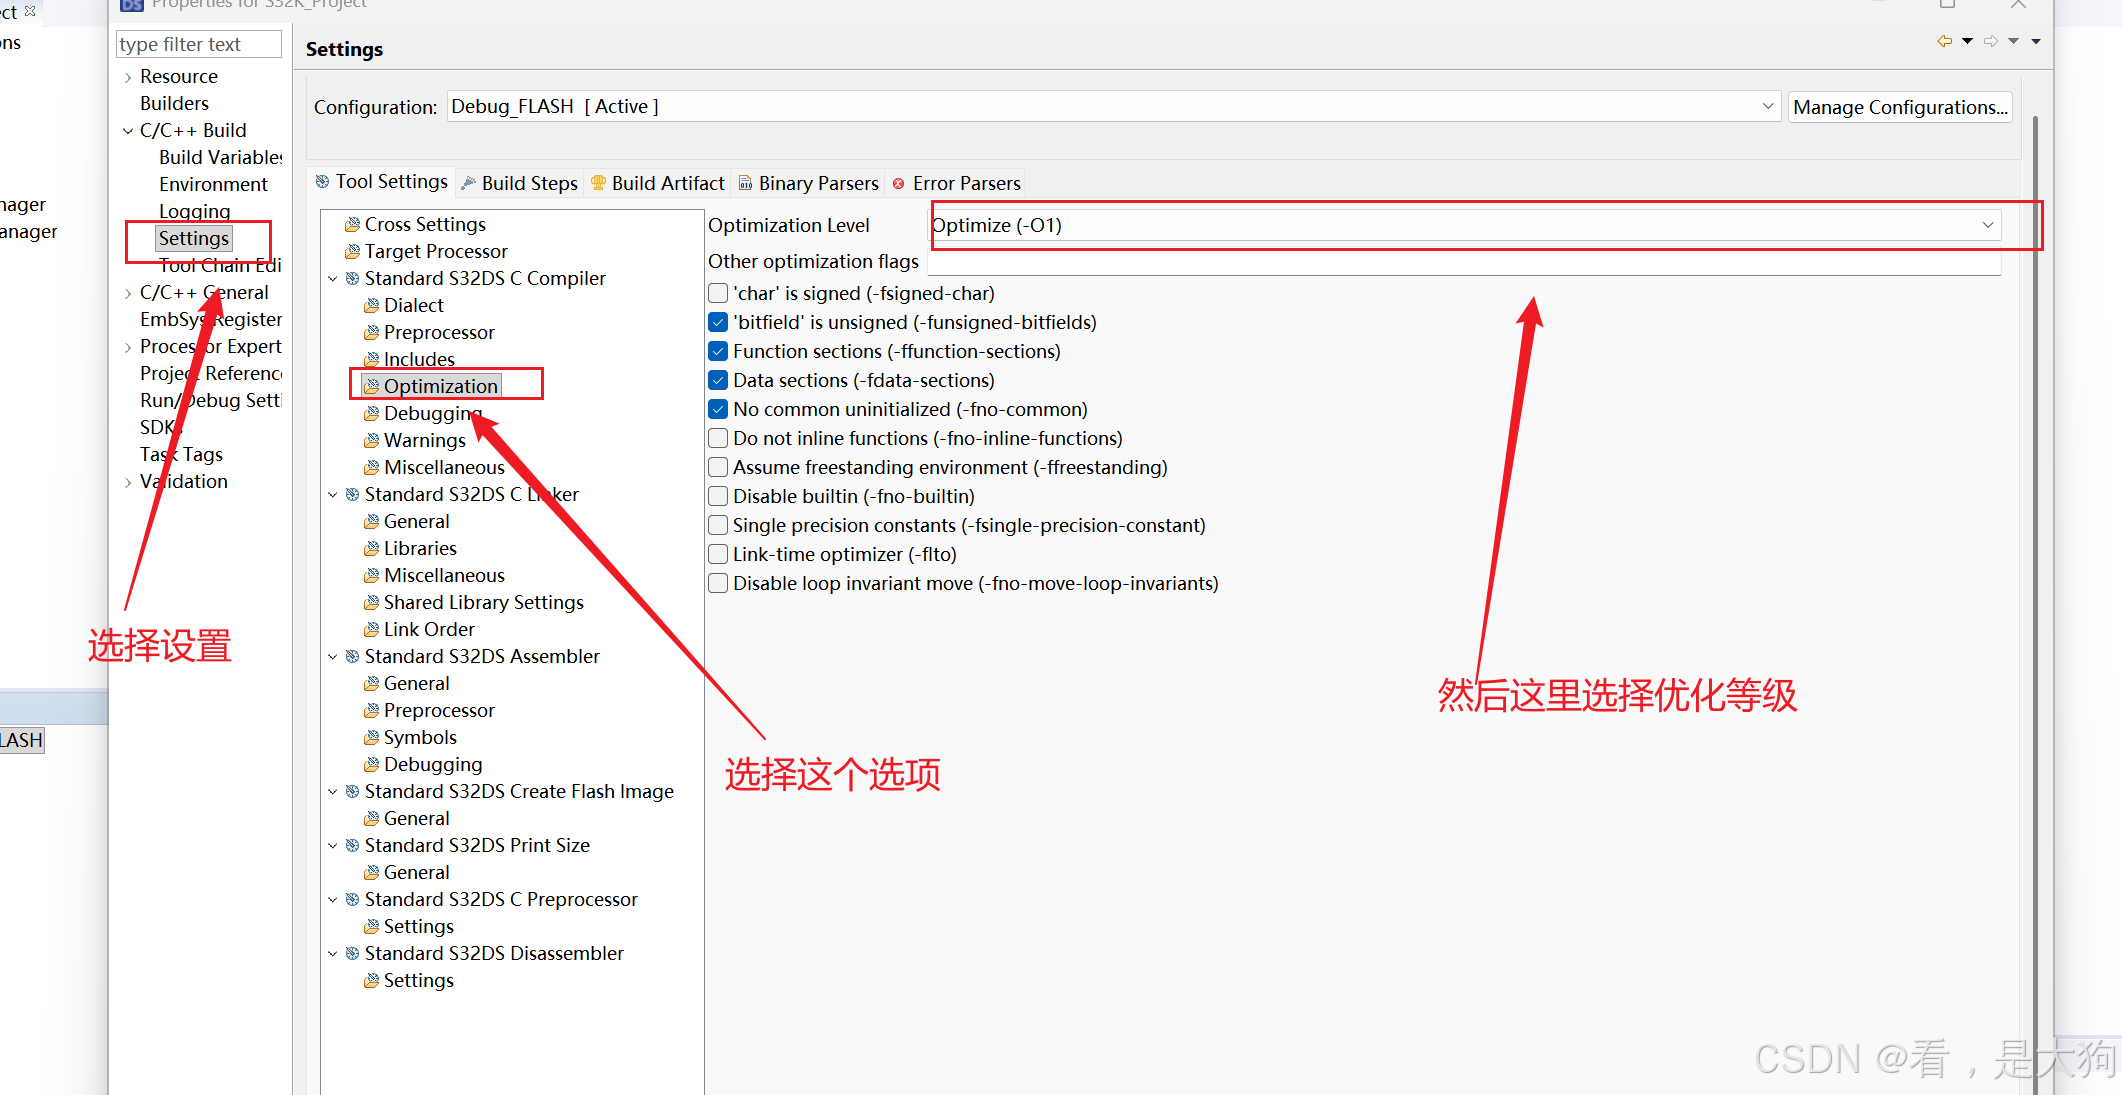The height and width of the screenshot is (1095, 2122).
Task: Click the Standard S32DS C Compiler gear icon
Action: (352, 279)
